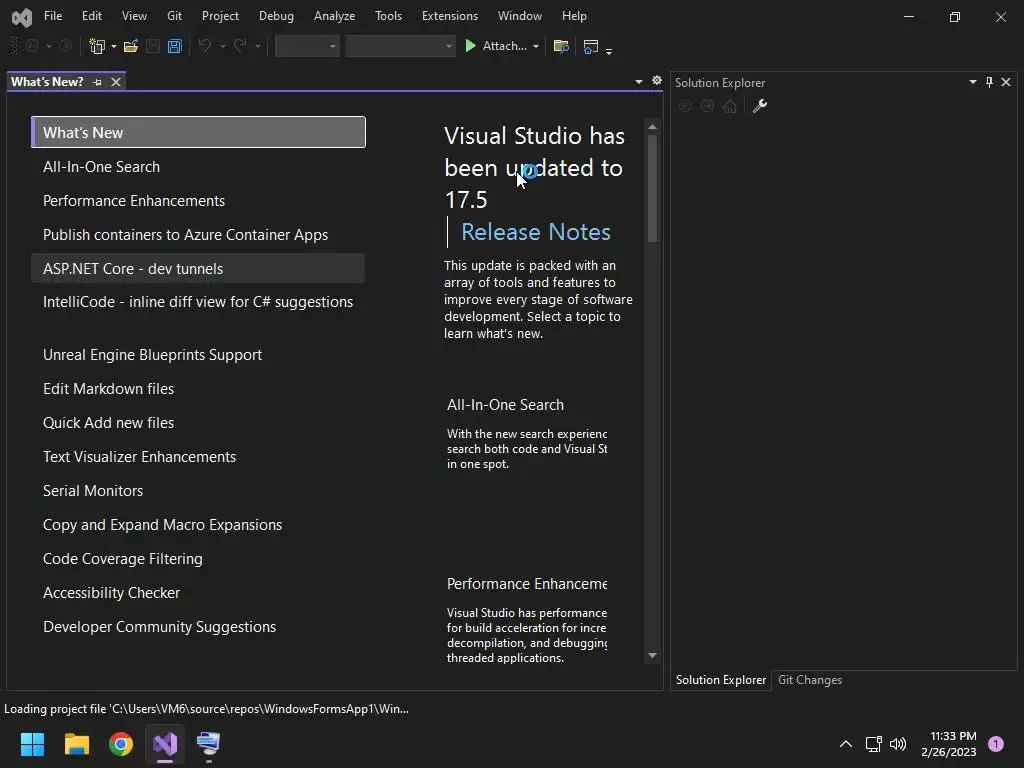This screenshot has height=768, width=1024.
Task: Open the Release Notes link
Action: (x=536, y=232)
